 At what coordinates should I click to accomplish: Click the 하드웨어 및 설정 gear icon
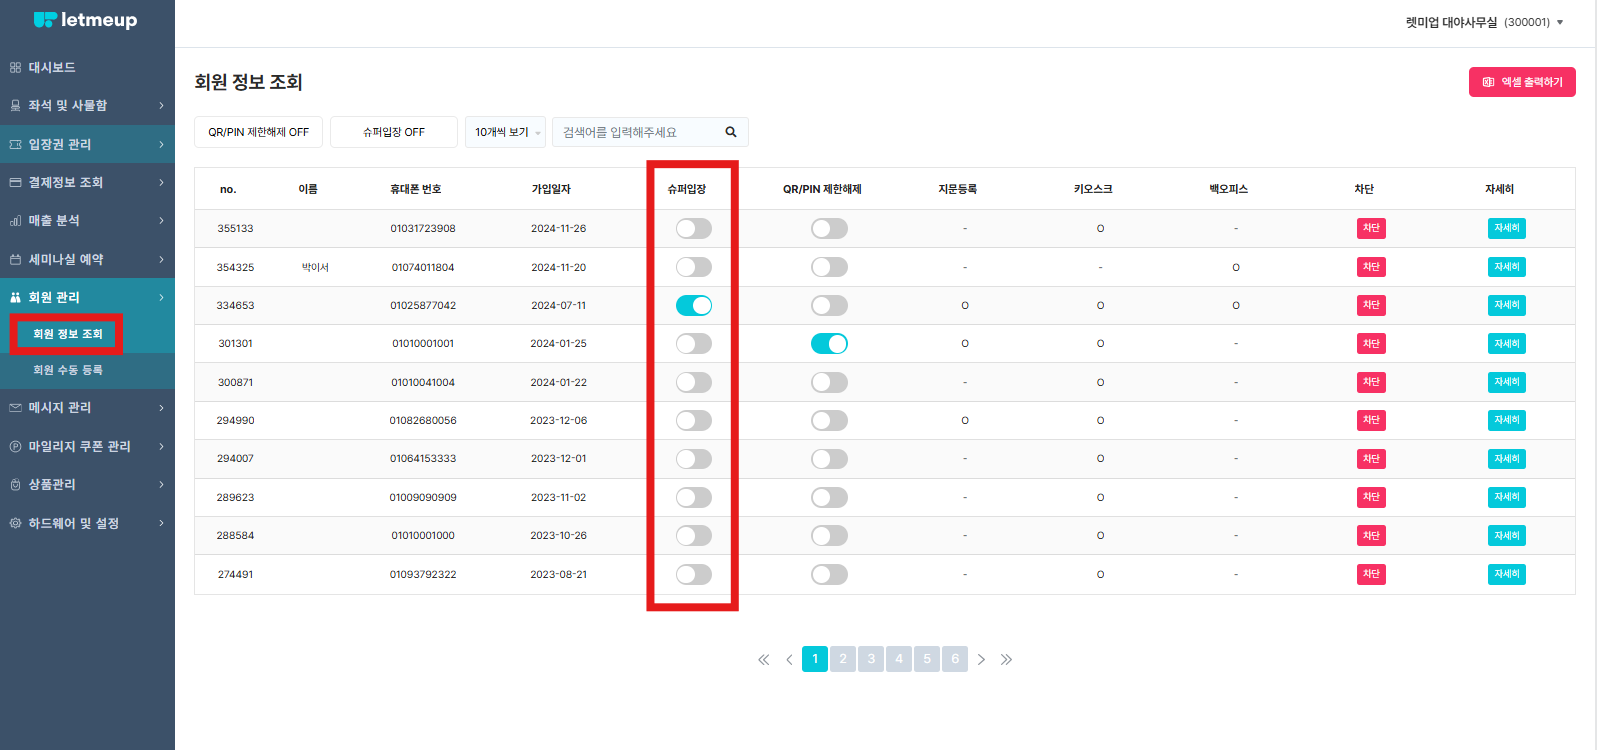[x=15, y=523]
